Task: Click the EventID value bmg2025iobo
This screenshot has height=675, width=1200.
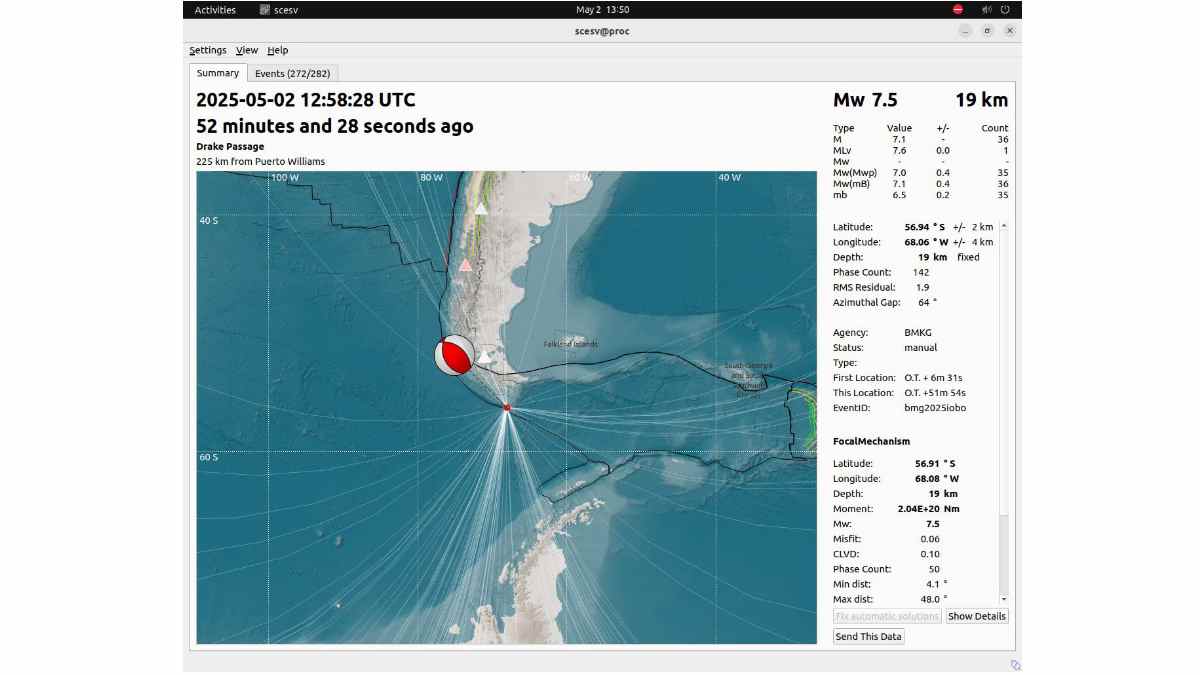Action: 935,407
